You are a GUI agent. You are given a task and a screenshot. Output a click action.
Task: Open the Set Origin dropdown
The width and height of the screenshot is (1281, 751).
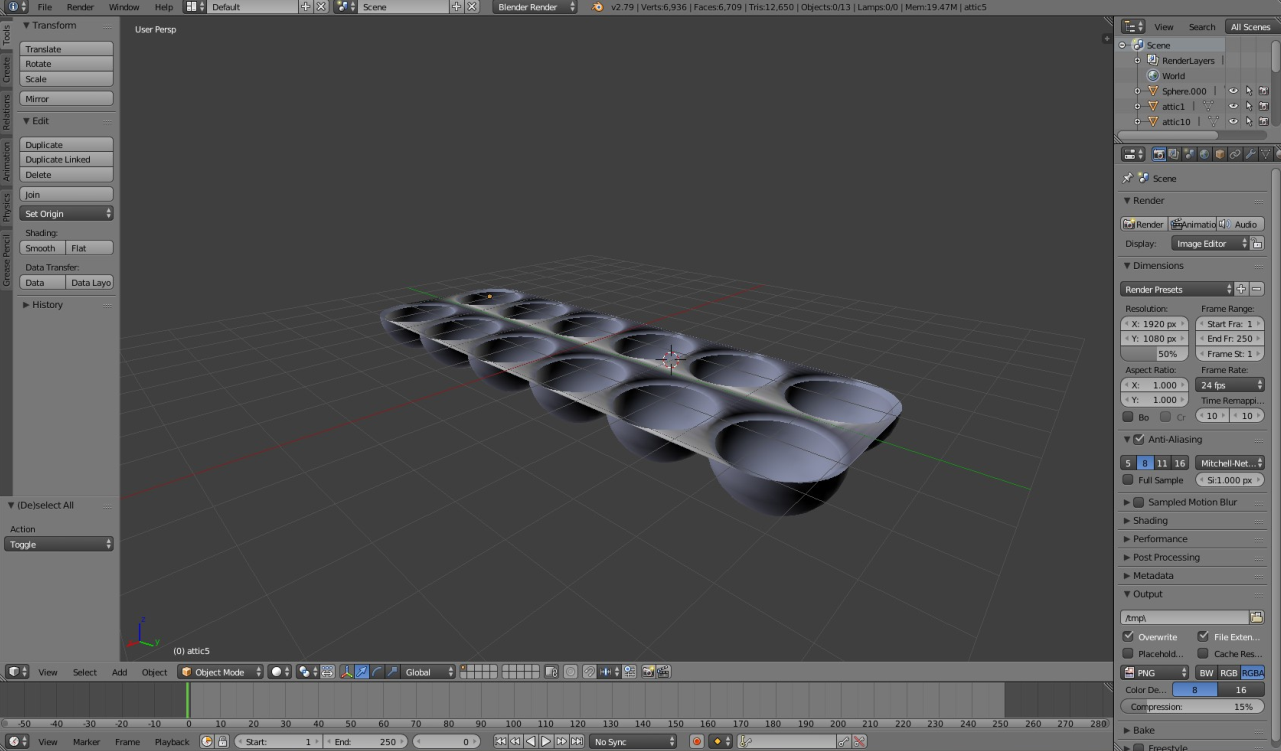click(67, 214)
